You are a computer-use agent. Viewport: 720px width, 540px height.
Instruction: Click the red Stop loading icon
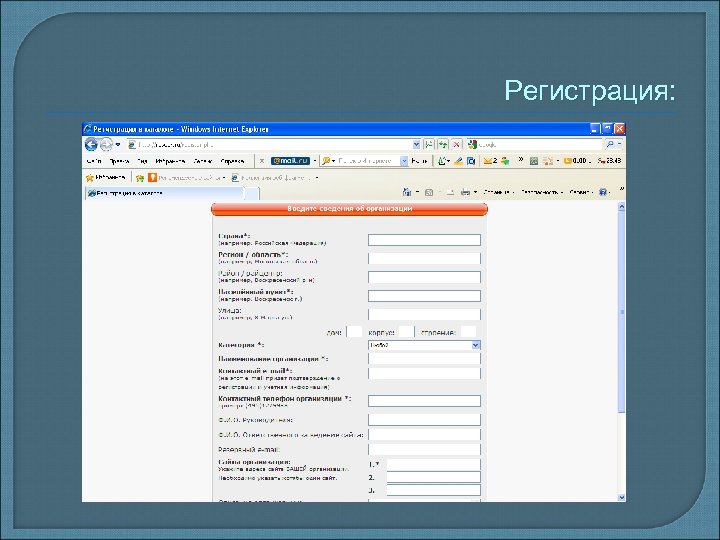pyautogui.click(x=456, y=145)
